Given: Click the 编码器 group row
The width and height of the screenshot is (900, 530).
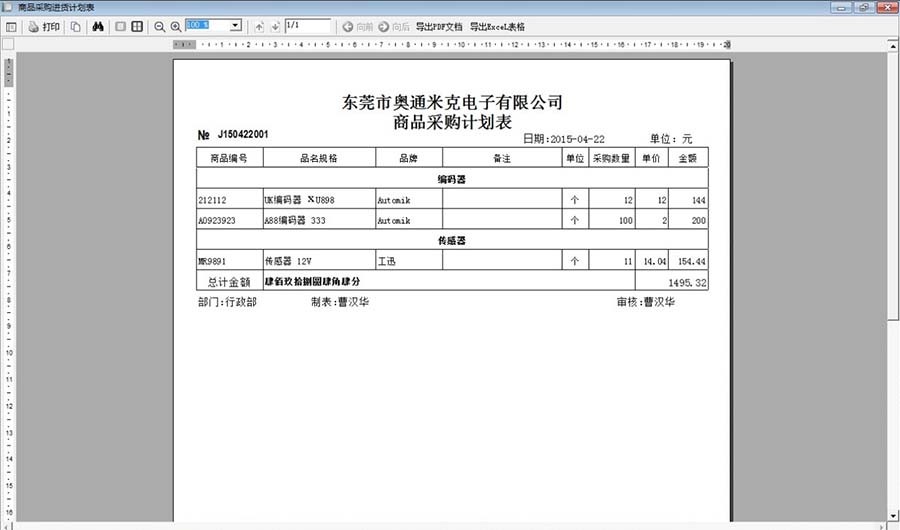Looking at the screenshot, I should click(452, 179).
